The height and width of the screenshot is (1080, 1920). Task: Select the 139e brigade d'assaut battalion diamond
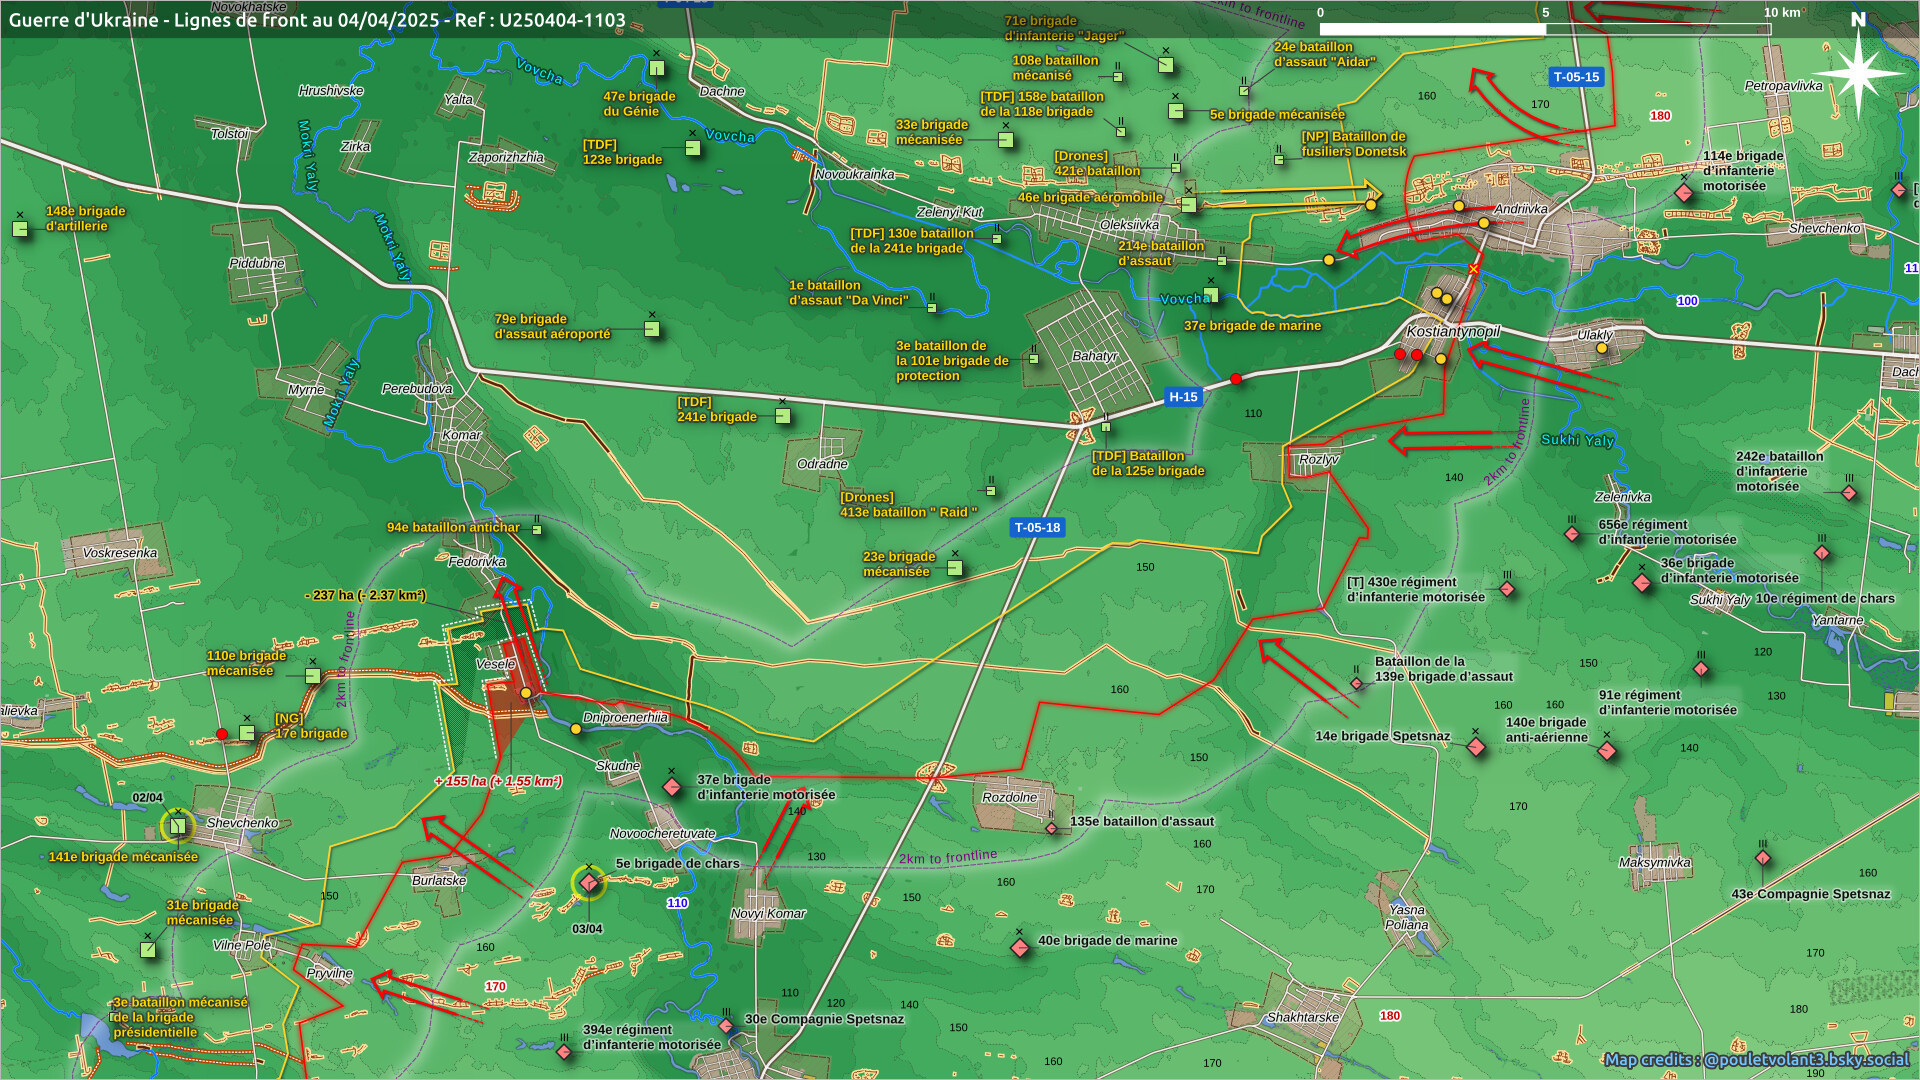pyautogui.click(x=1357, y=684)
